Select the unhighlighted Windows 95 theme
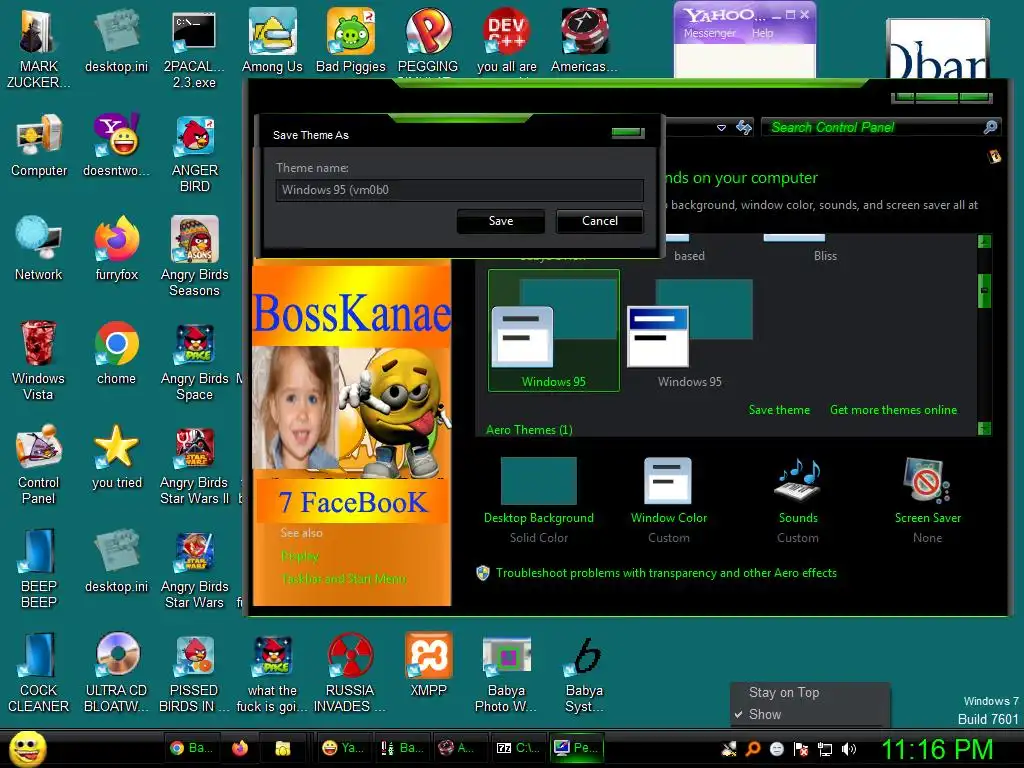Viewport: 1024px width, 768px height. click(690, 334)
